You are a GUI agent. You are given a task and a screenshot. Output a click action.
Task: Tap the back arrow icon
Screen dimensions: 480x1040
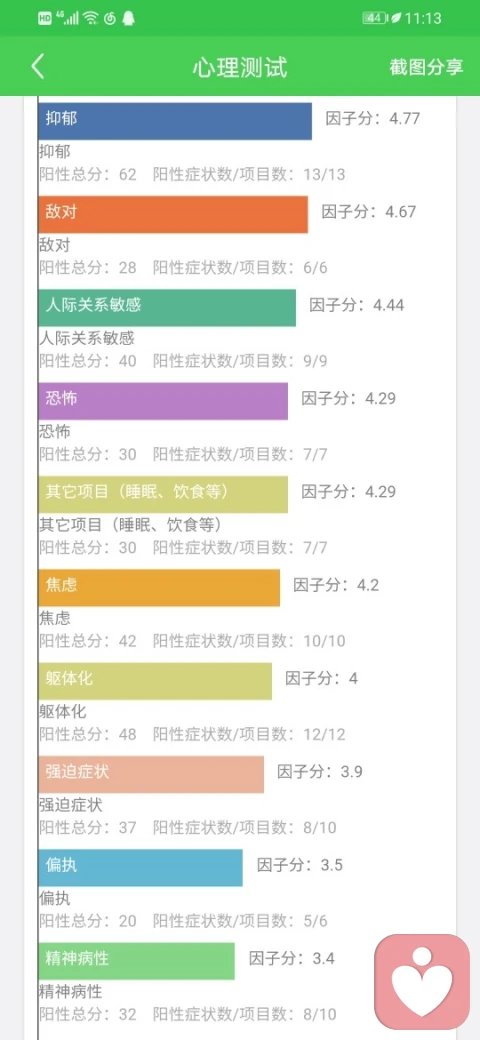point(38,67)
